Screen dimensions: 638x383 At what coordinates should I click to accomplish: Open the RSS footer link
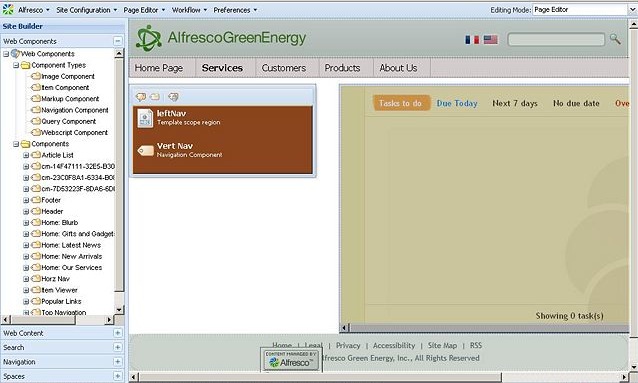click(x=476, y=346)
